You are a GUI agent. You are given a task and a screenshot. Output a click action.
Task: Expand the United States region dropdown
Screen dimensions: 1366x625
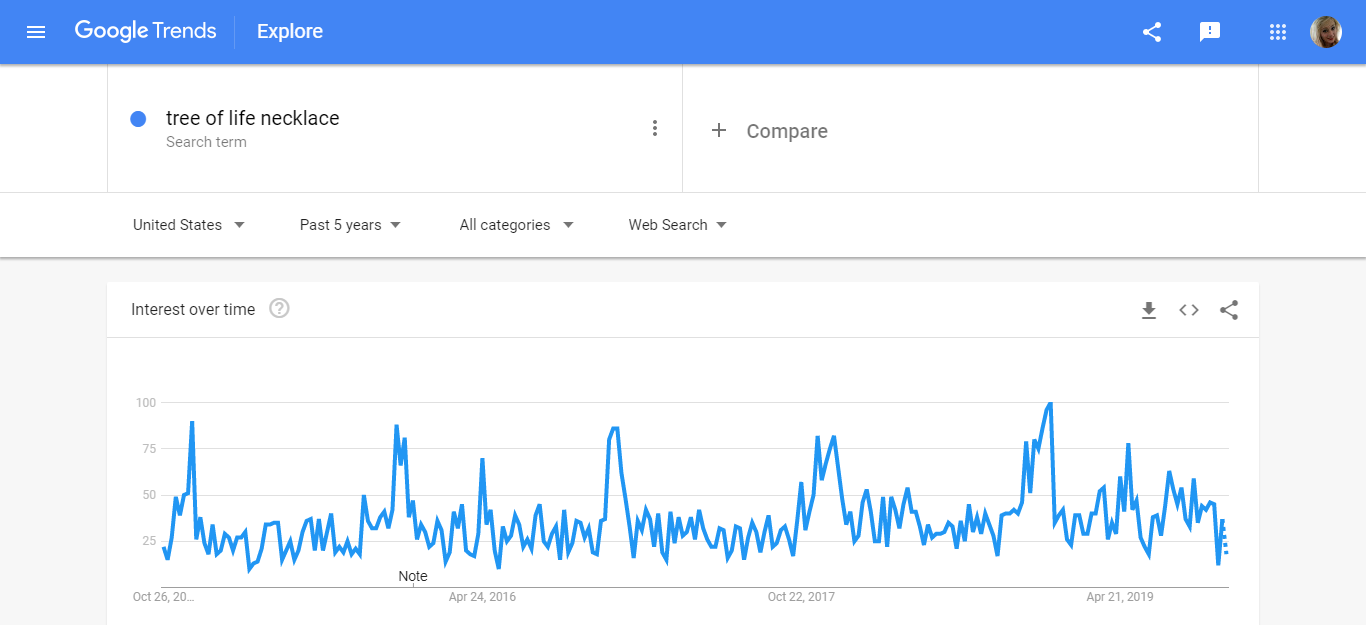(189, 225)
